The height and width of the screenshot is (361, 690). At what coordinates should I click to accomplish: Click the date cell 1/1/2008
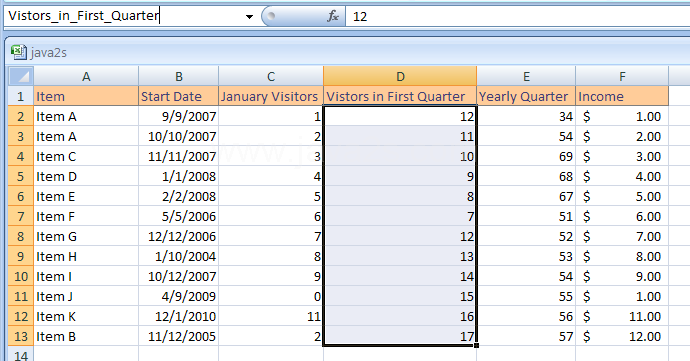pyautogui.click(x=179, y=176)
